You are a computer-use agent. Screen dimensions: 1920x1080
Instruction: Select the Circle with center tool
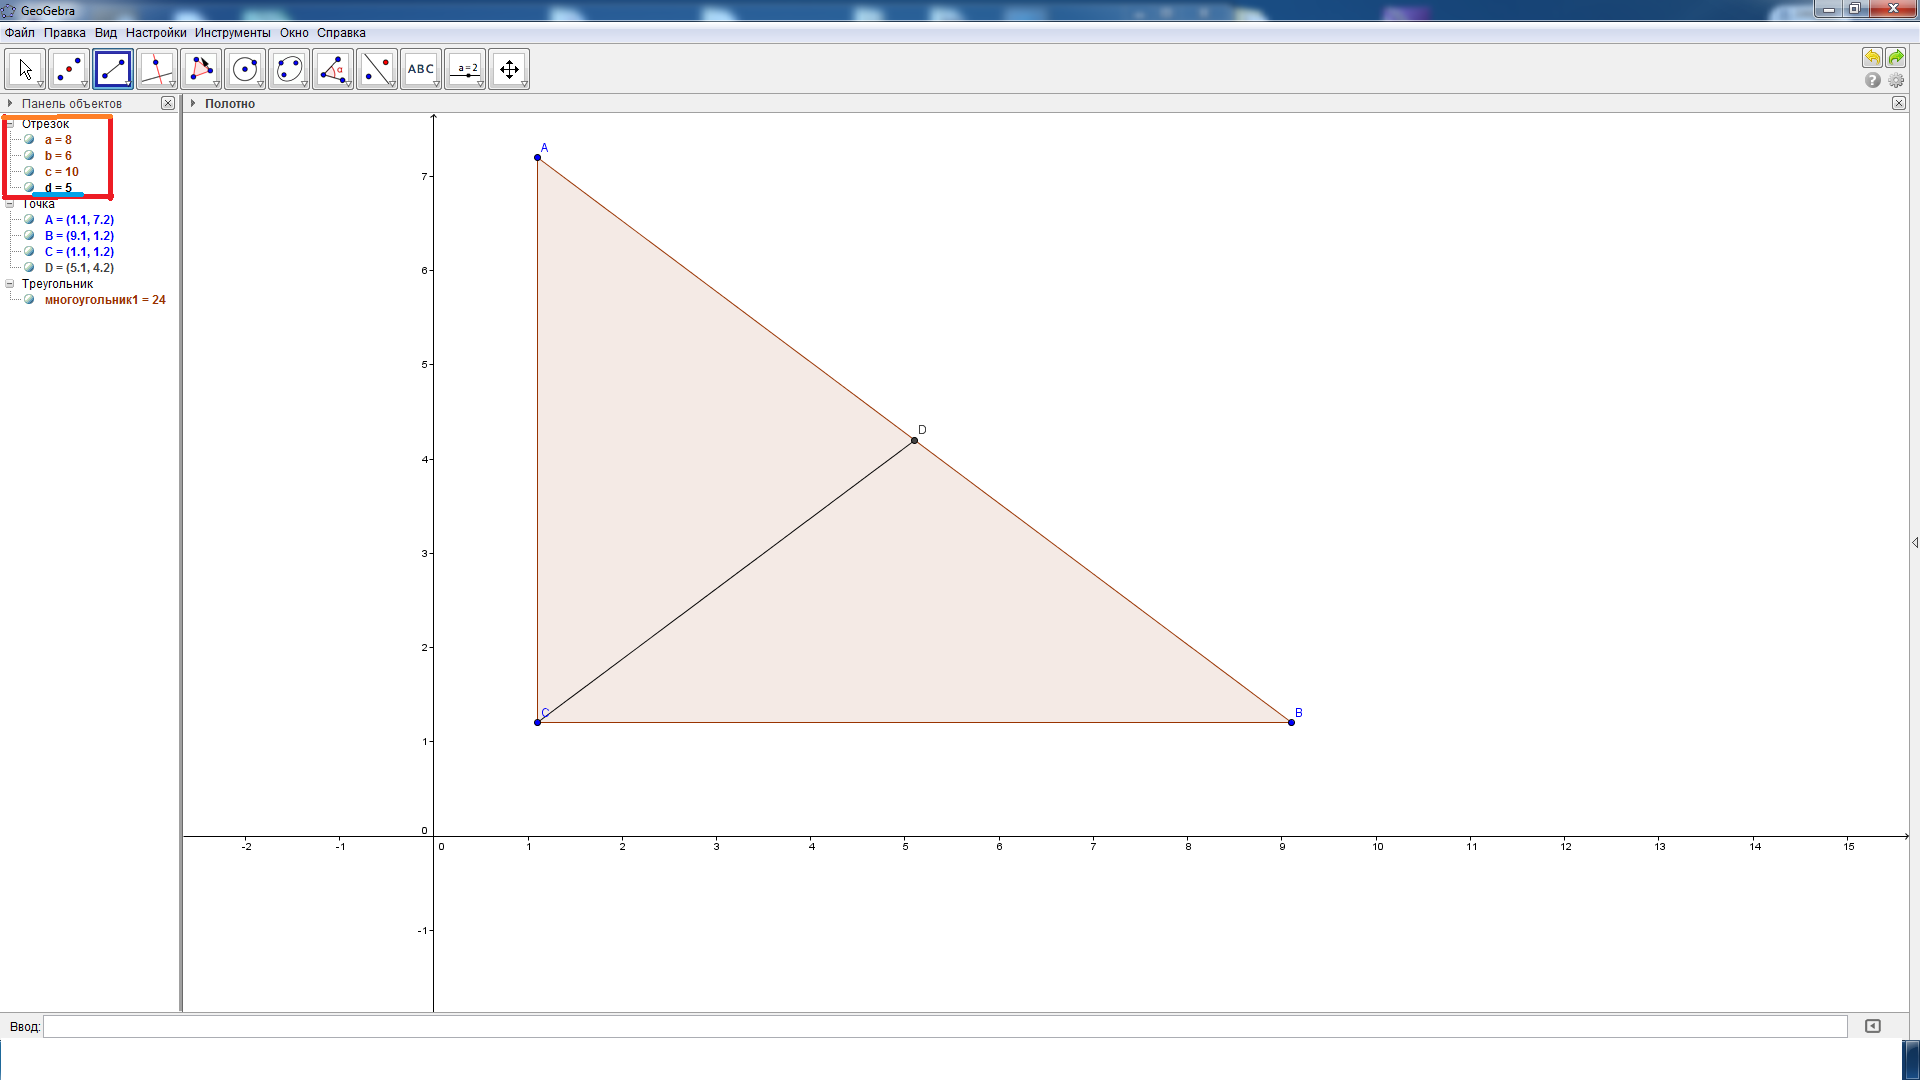pyautogui.click(x=245, y=69)
